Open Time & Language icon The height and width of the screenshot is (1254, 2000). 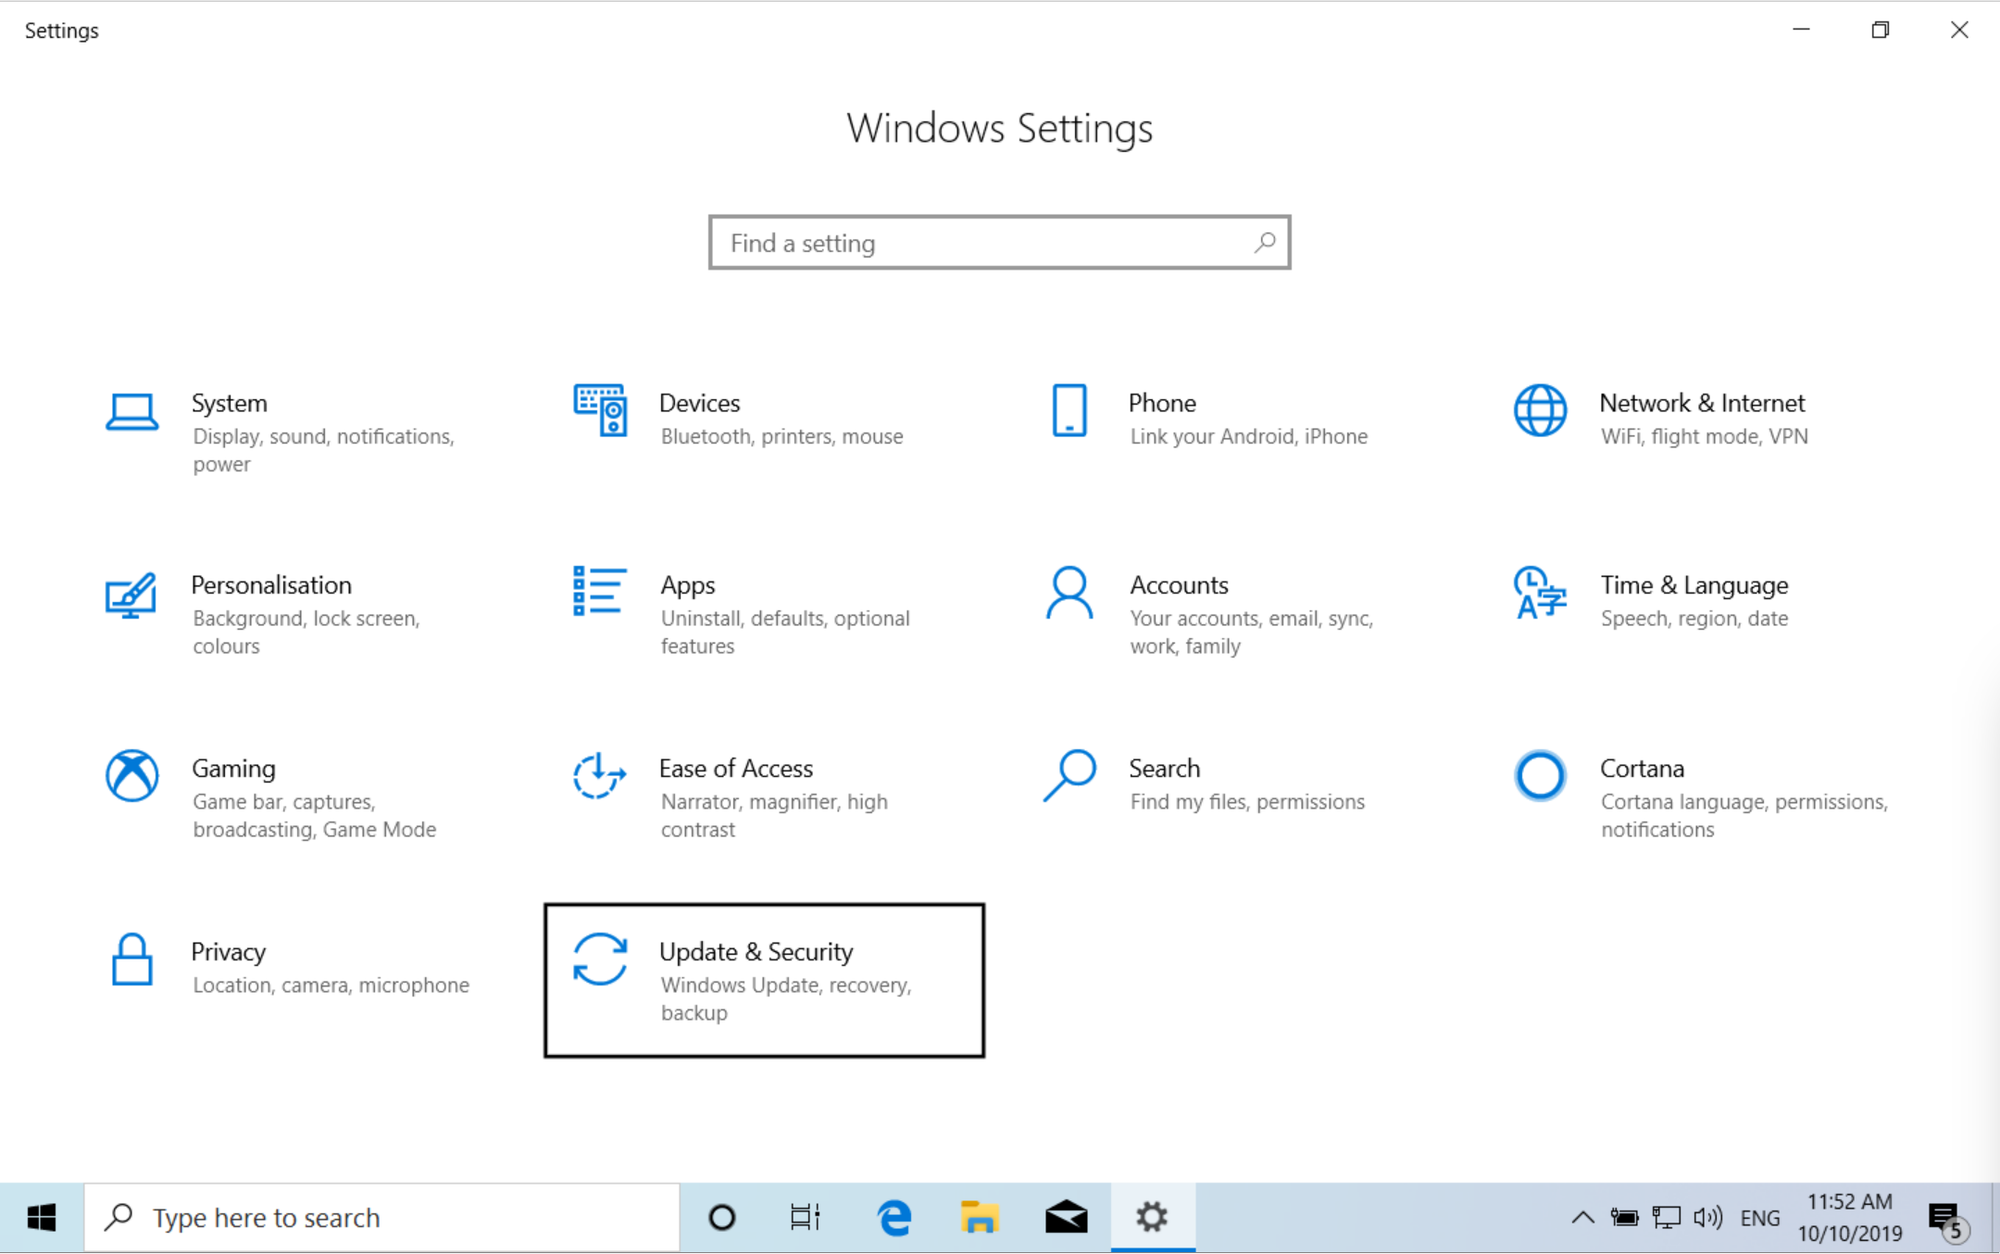[1540, 593]
